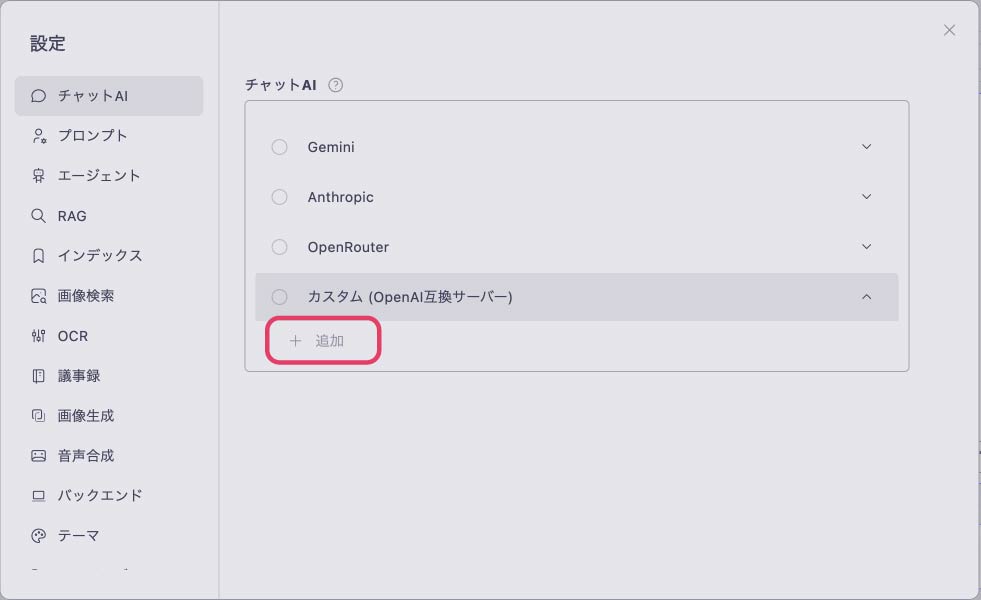Open the テーマ settings page
This screenshot has width=981, height=600.
[109, 536]
